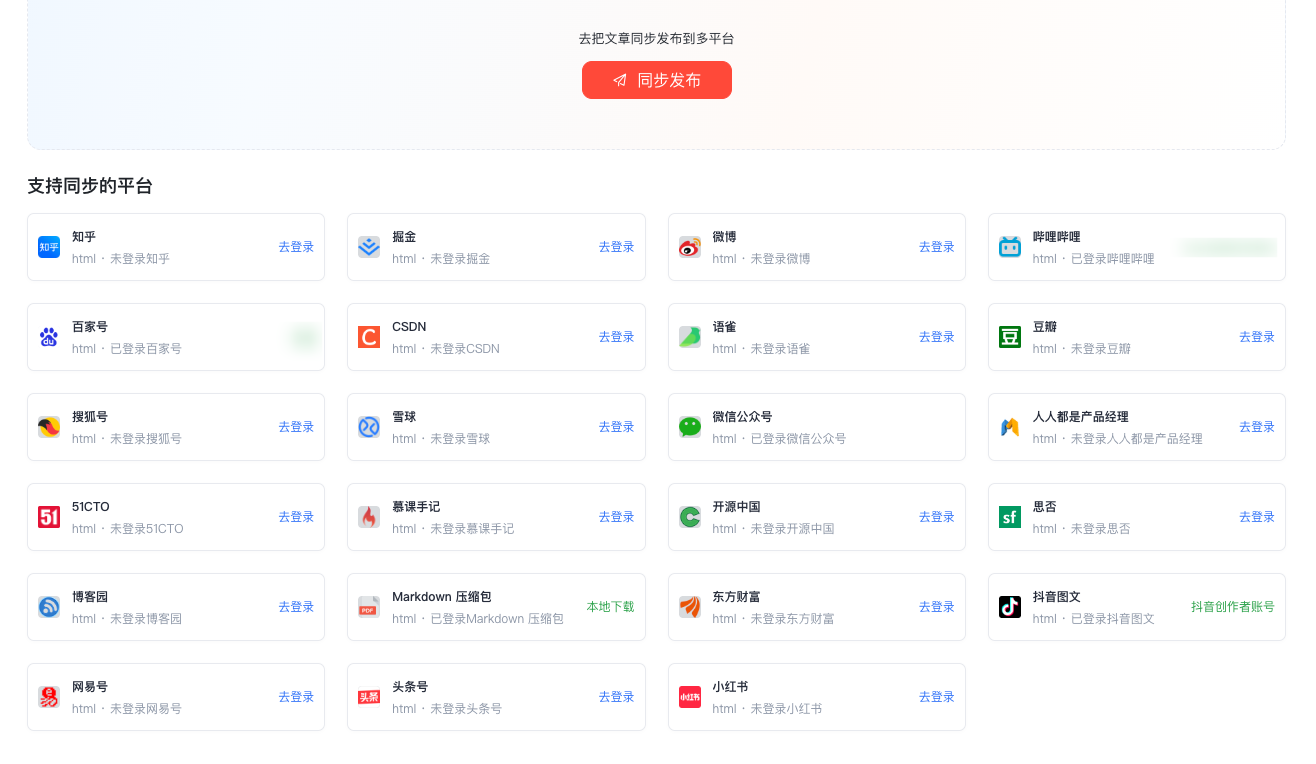Click the 知乎 logo icon

pyautogui.click(x=49, y=247)
